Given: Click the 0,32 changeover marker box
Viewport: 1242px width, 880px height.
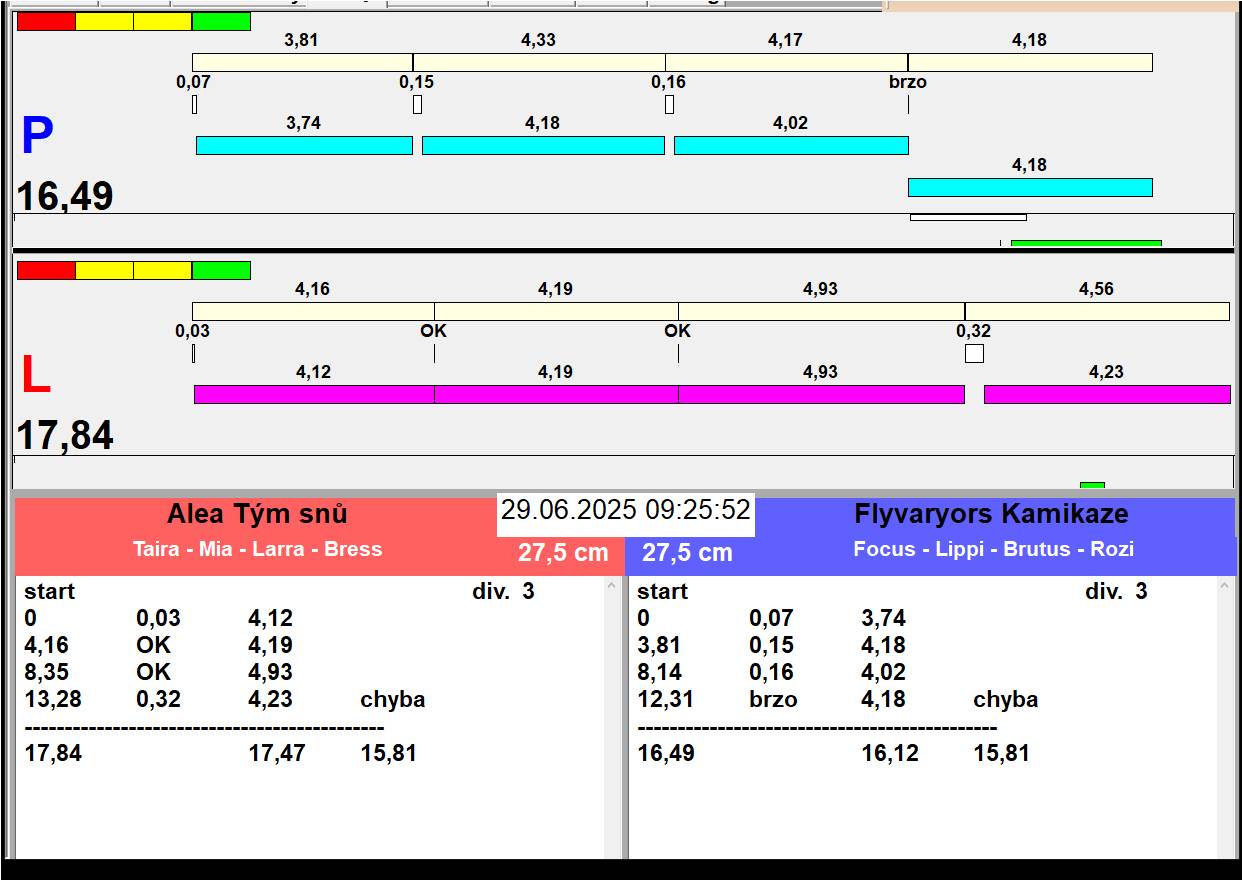Looking at the screenshot, I should coord(974,353).
